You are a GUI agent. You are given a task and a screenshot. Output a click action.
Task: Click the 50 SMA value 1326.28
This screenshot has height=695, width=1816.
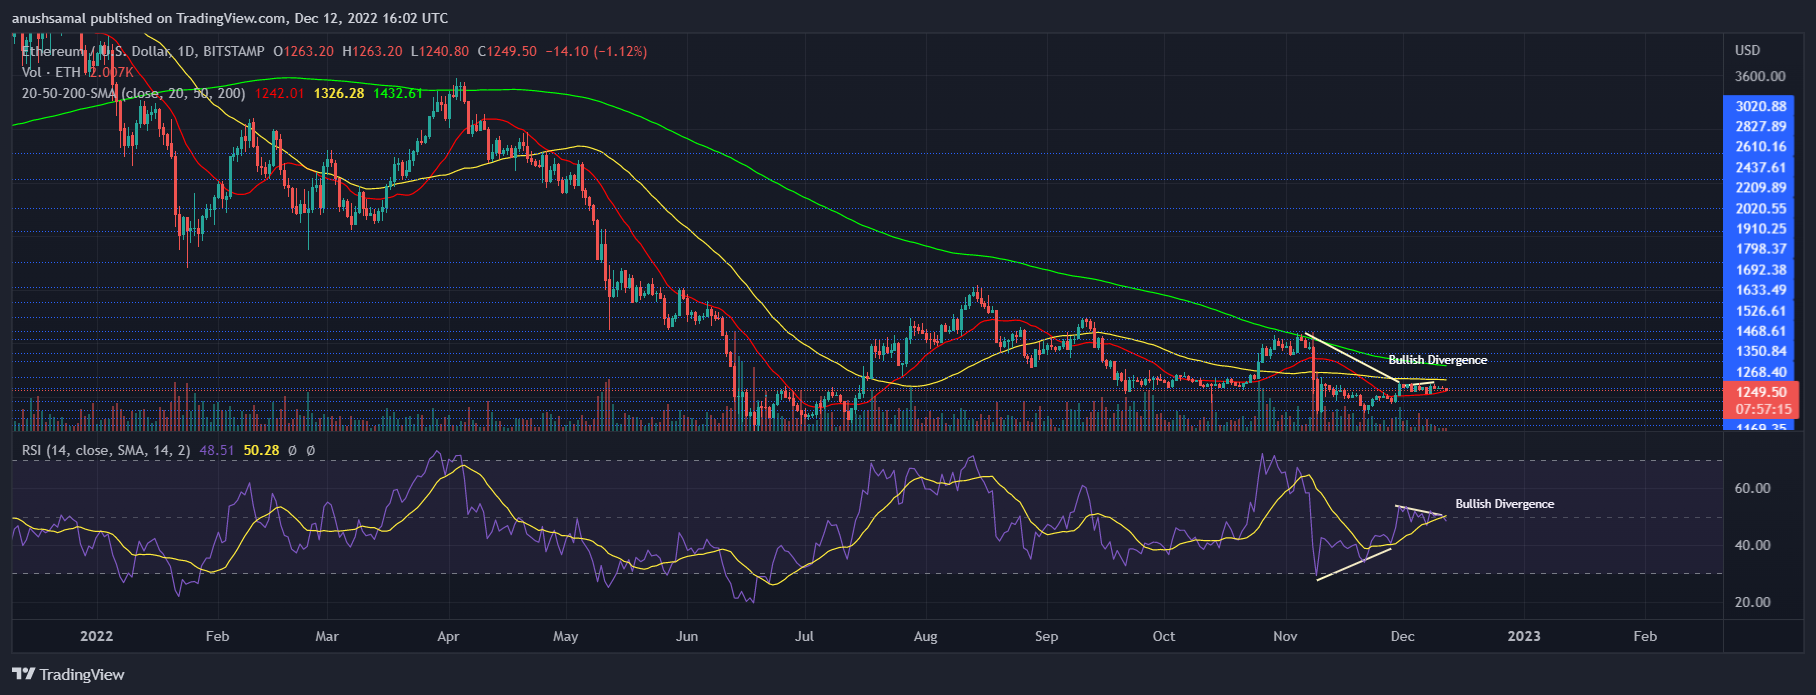coord(338,93)
